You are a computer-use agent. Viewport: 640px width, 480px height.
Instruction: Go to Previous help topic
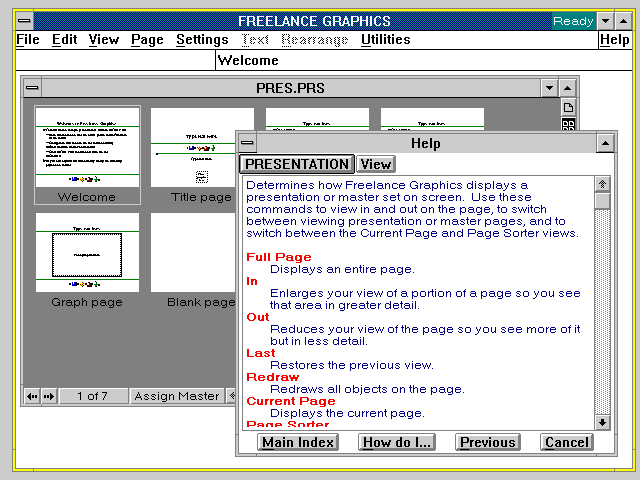pyautogui.click(x=488, y=442)
